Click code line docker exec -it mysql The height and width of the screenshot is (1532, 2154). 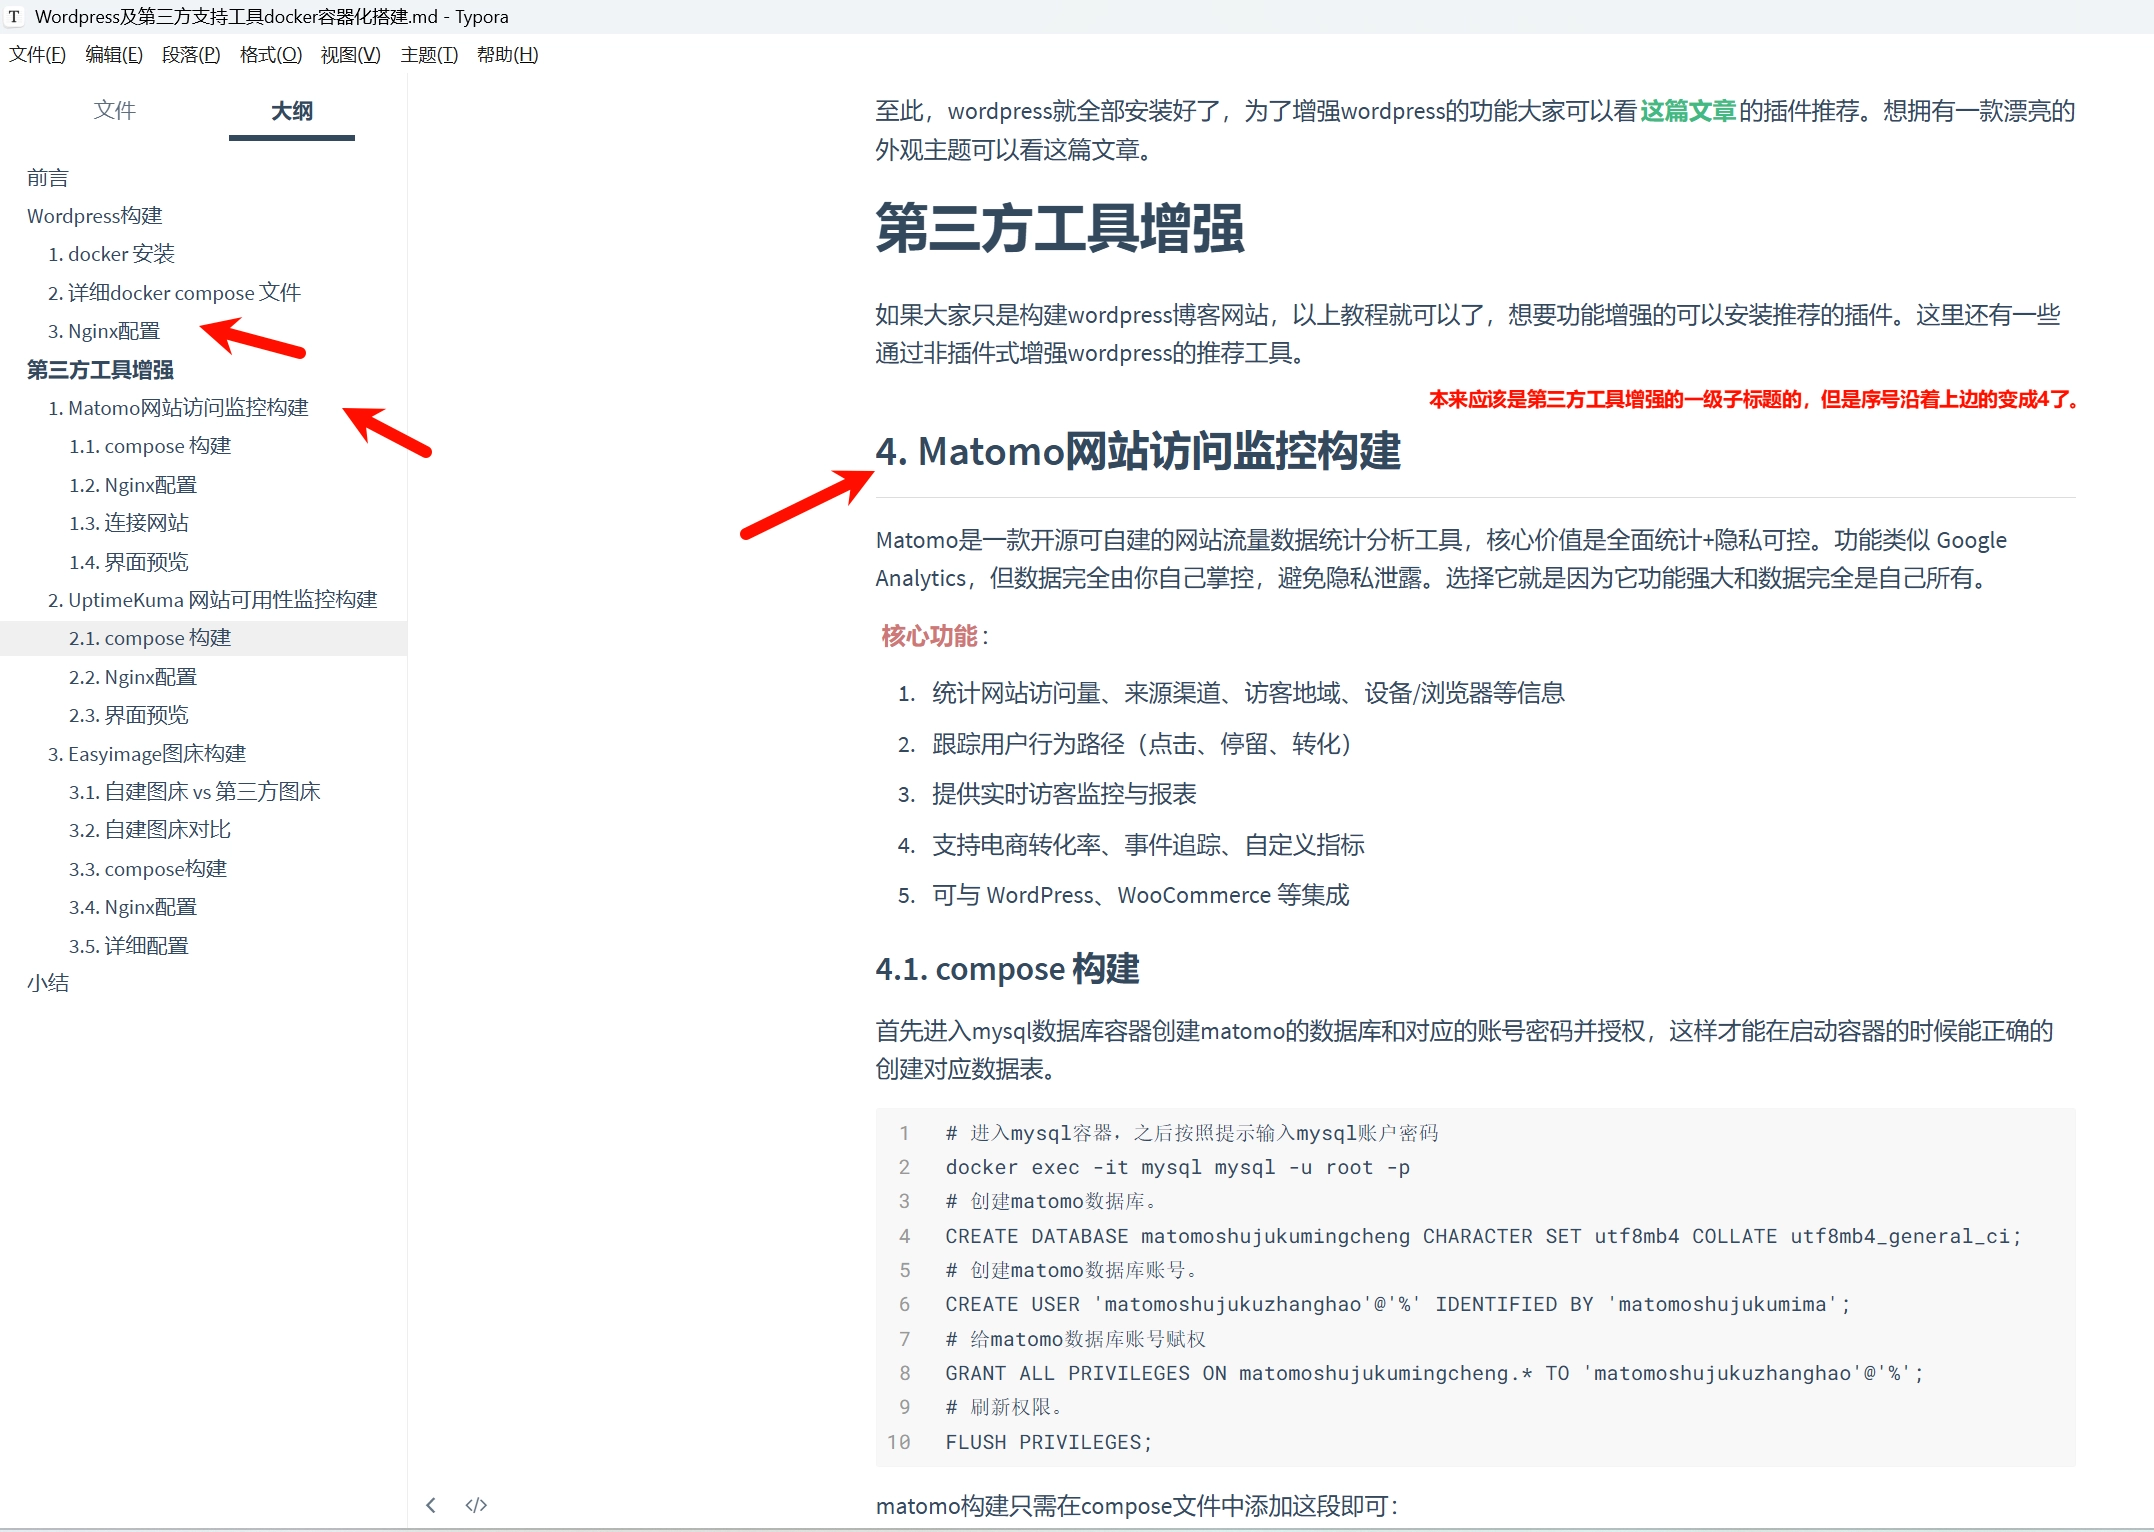coord(1177,1167)
